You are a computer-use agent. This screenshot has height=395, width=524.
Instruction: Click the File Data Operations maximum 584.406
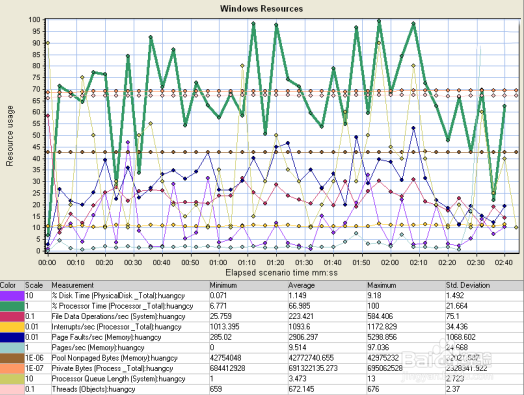[x=382, y=316]
